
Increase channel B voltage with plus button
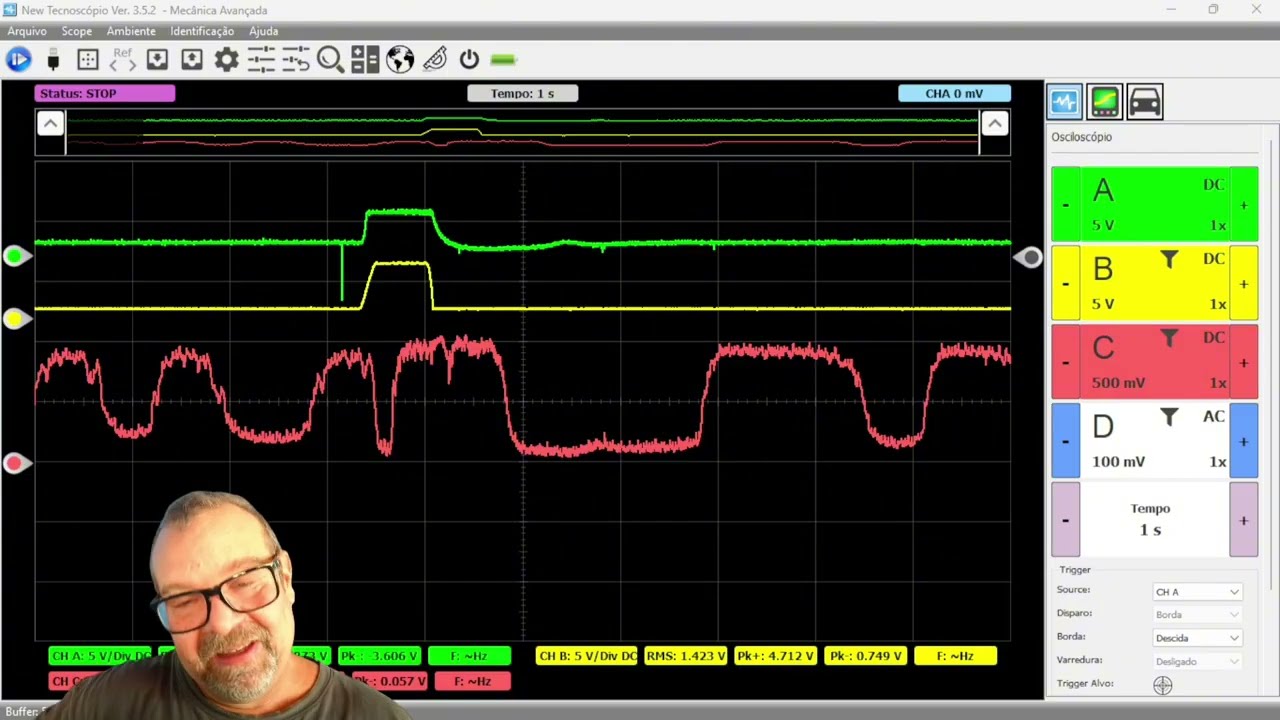[1244, 284]
